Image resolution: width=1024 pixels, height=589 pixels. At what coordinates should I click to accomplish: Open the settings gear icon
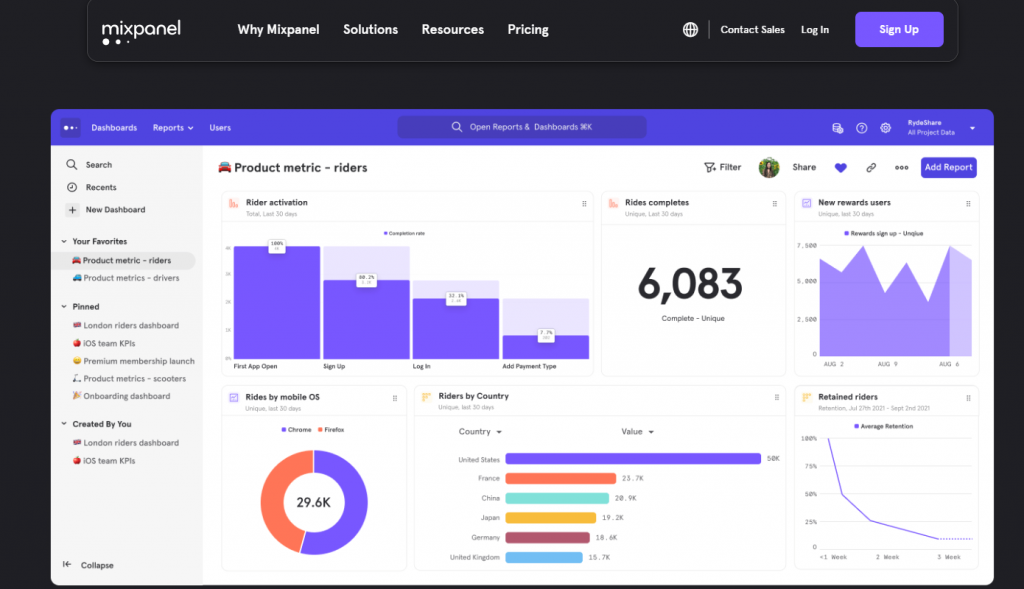885,128
